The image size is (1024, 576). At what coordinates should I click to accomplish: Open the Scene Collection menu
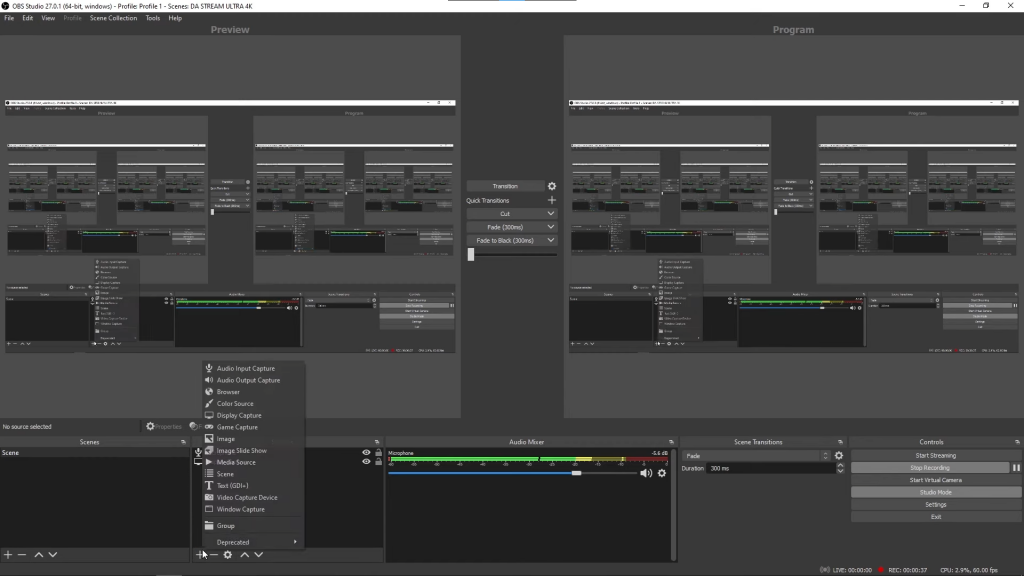tap(113, 18)
